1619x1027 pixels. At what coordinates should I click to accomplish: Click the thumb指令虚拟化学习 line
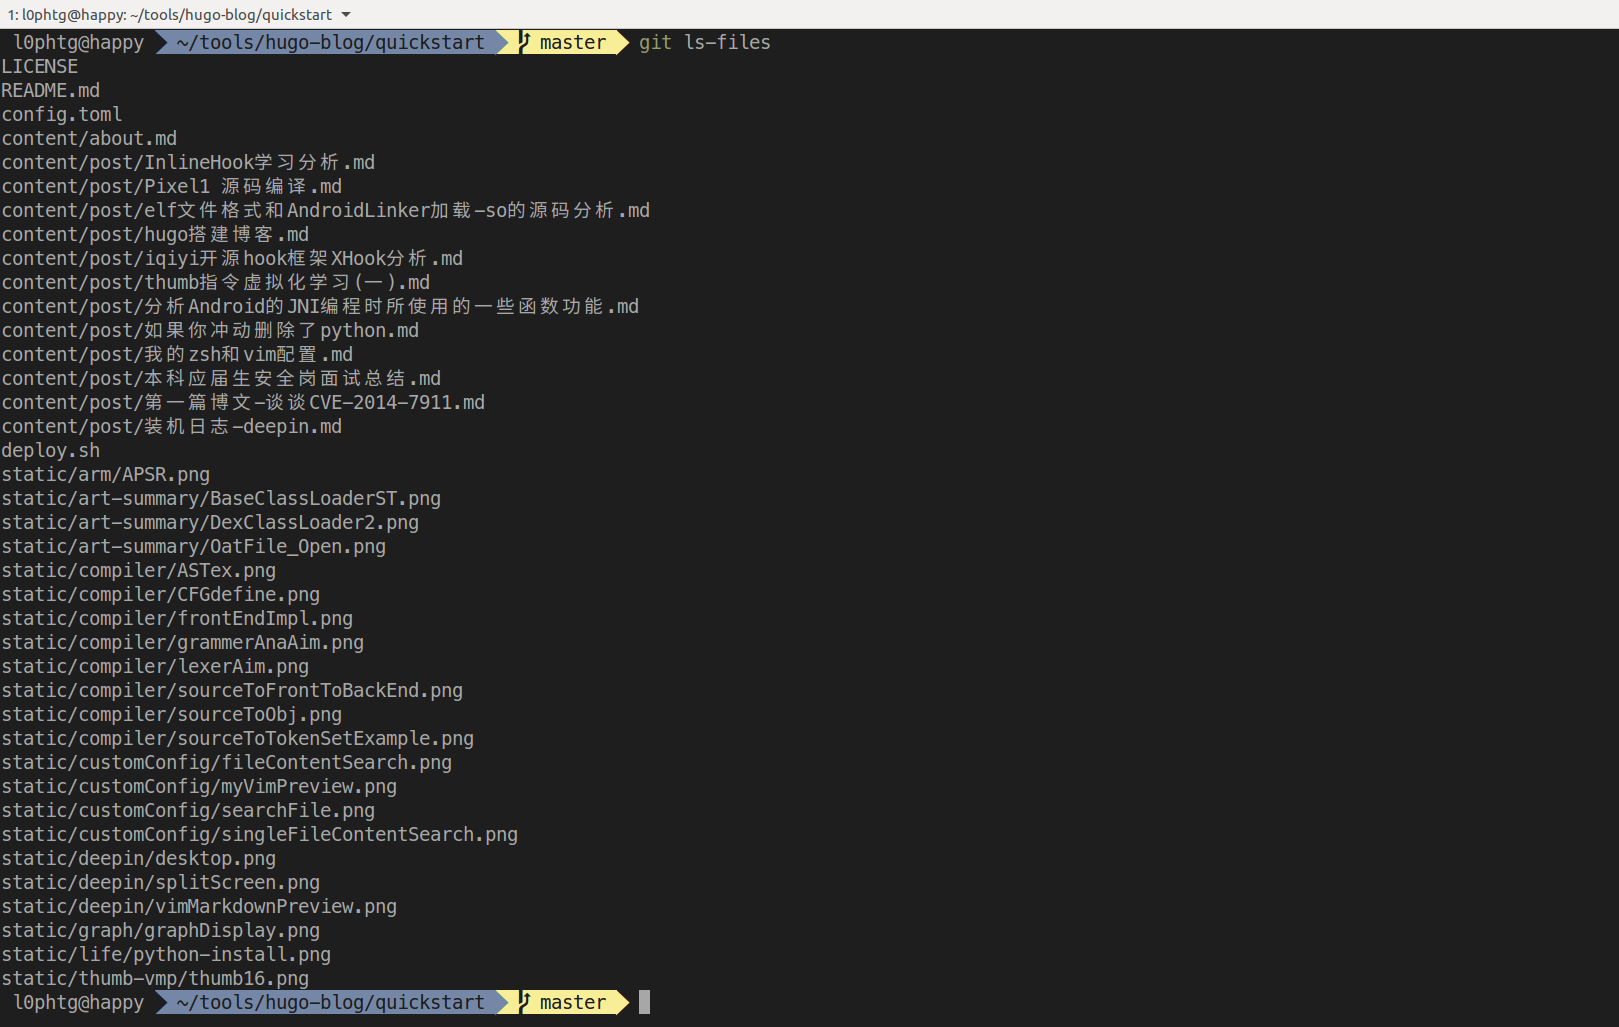[216, 282]
